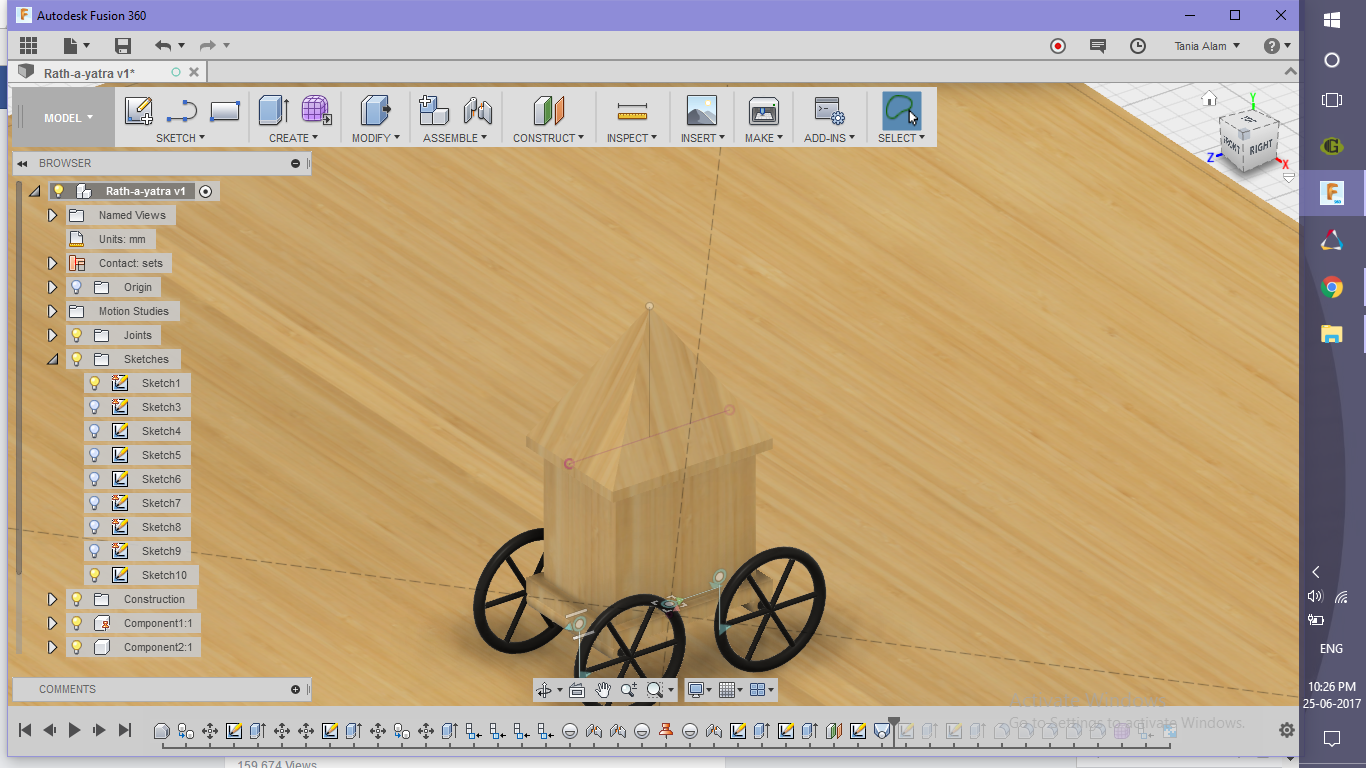Select the Scripts and Add-Ins icon
1366x768 pixels.
coord(829,110)
